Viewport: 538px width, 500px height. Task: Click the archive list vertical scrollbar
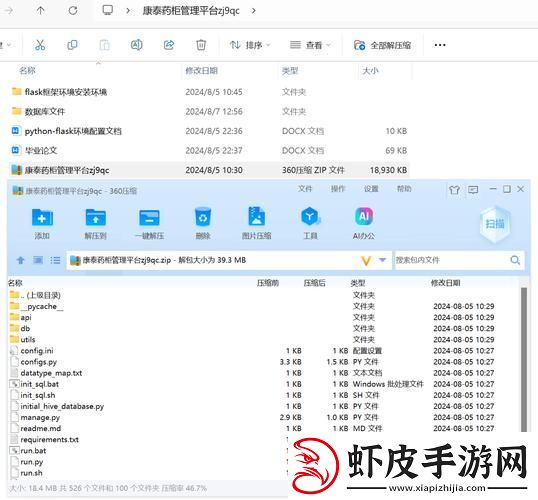click(524, 359)
